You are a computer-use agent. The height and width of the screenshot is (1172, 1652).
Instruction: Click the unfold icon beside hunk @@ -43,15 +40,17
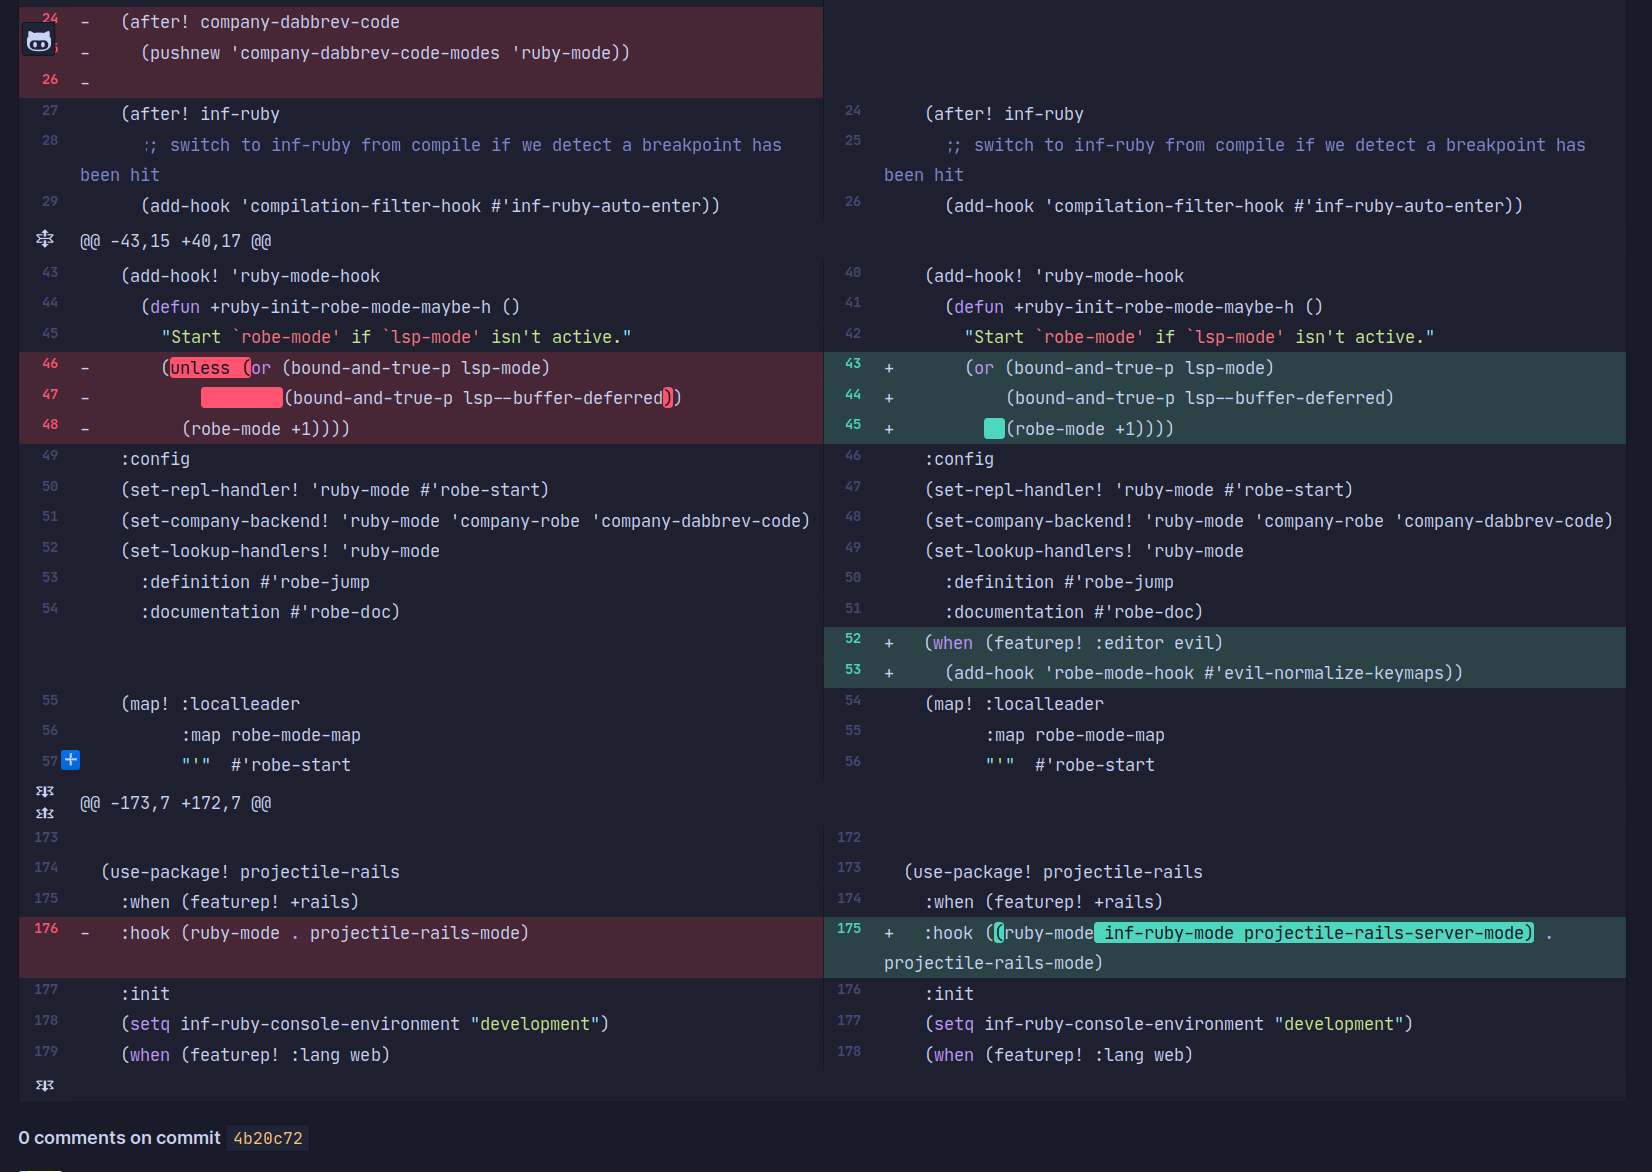click(x=45, y=239)
